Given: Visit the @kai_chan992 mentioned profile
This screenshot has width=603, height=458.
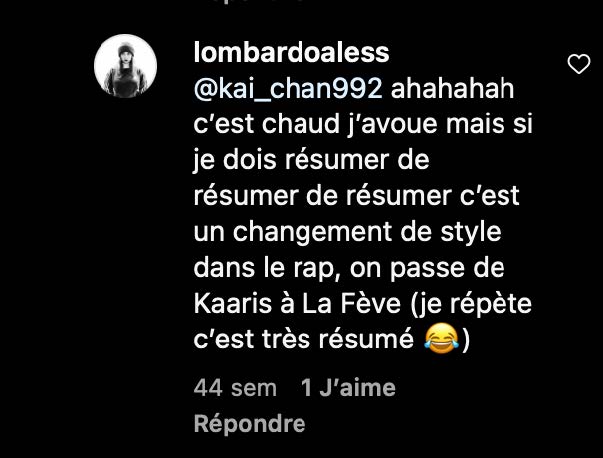Looking at the screenshot, I should pos(288,89).
